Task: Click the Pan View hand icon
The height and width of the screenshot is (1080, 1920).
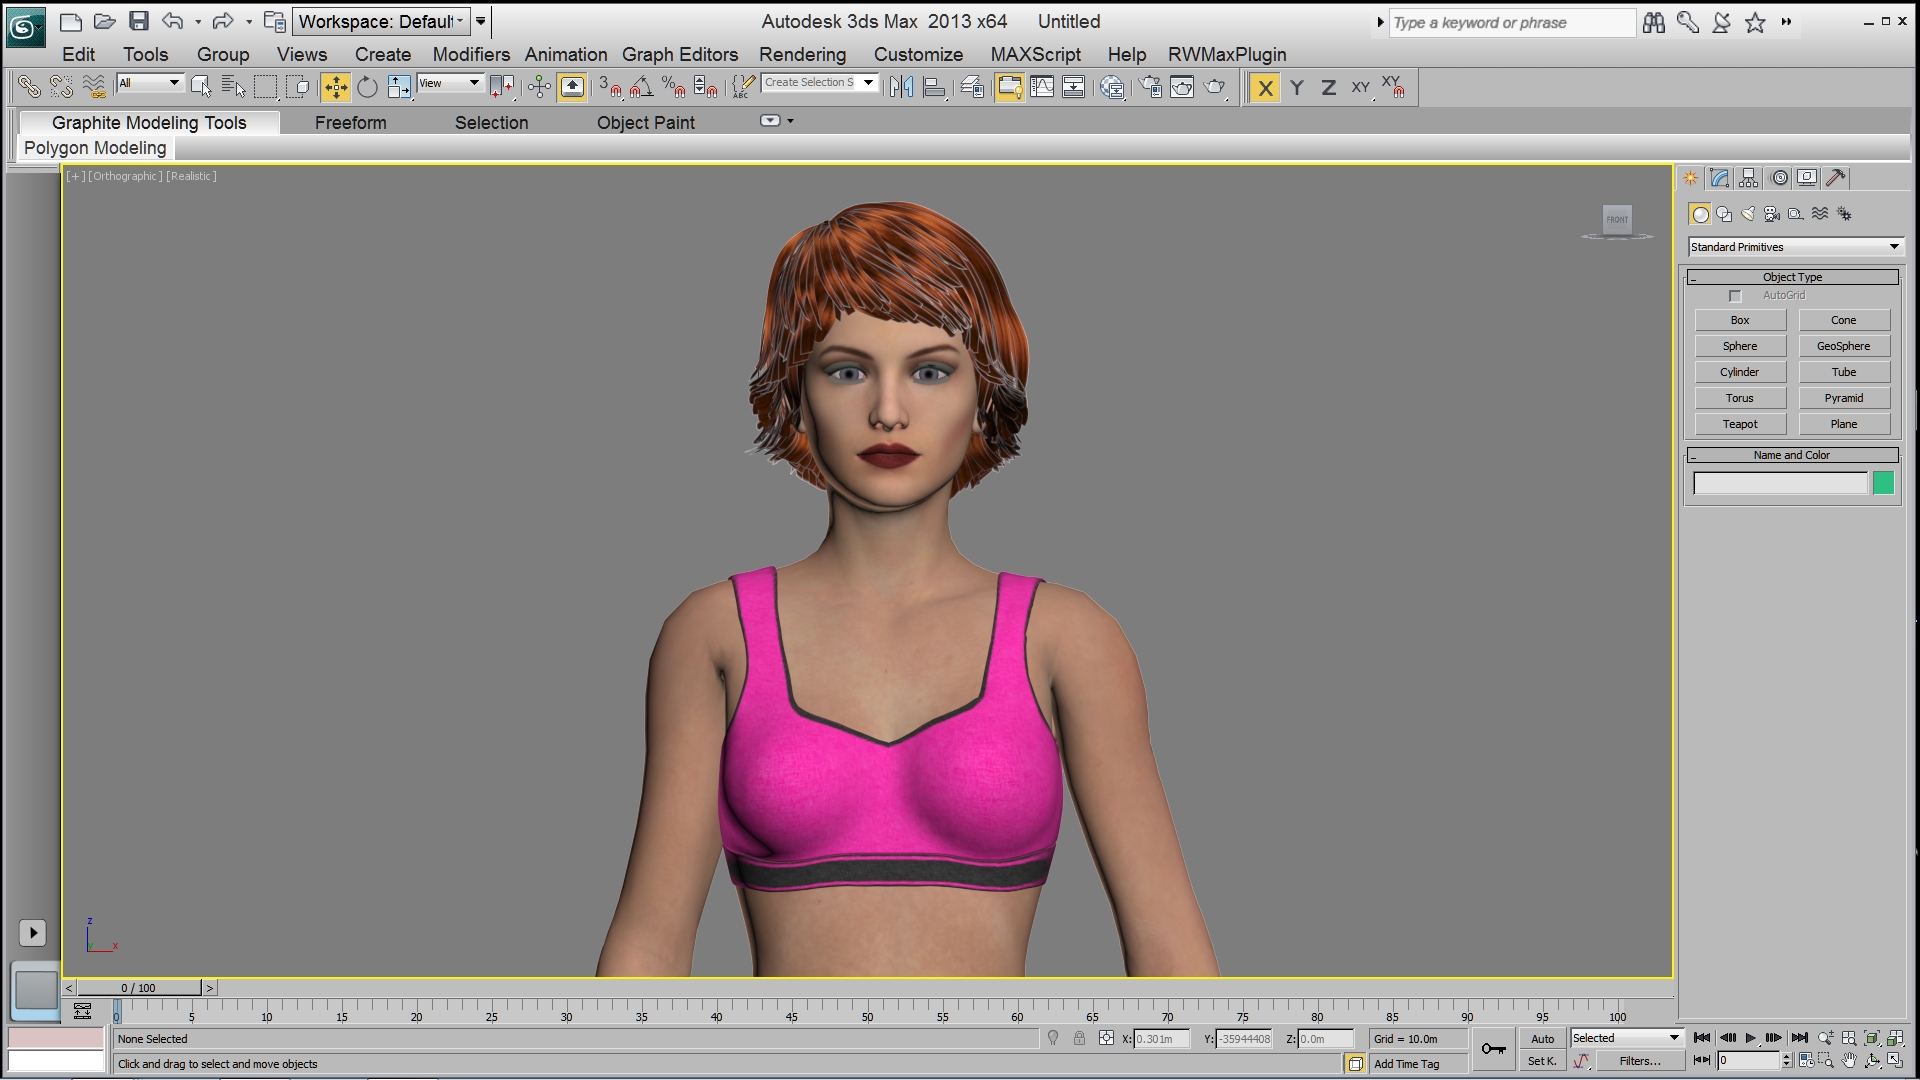Action: (x=1849, y=1061)
